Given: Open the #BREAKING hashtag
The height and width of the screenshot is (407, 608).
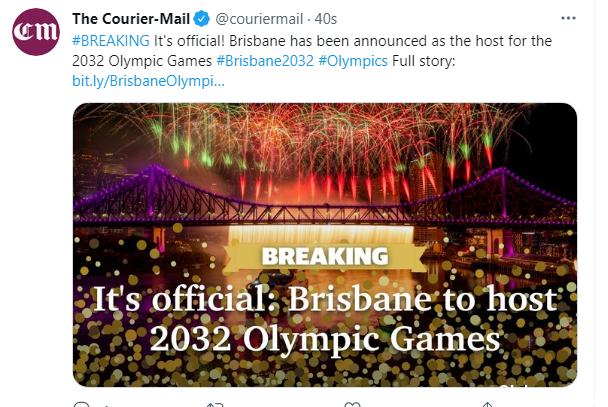Looking at the screenshot, I should [111, 41].
